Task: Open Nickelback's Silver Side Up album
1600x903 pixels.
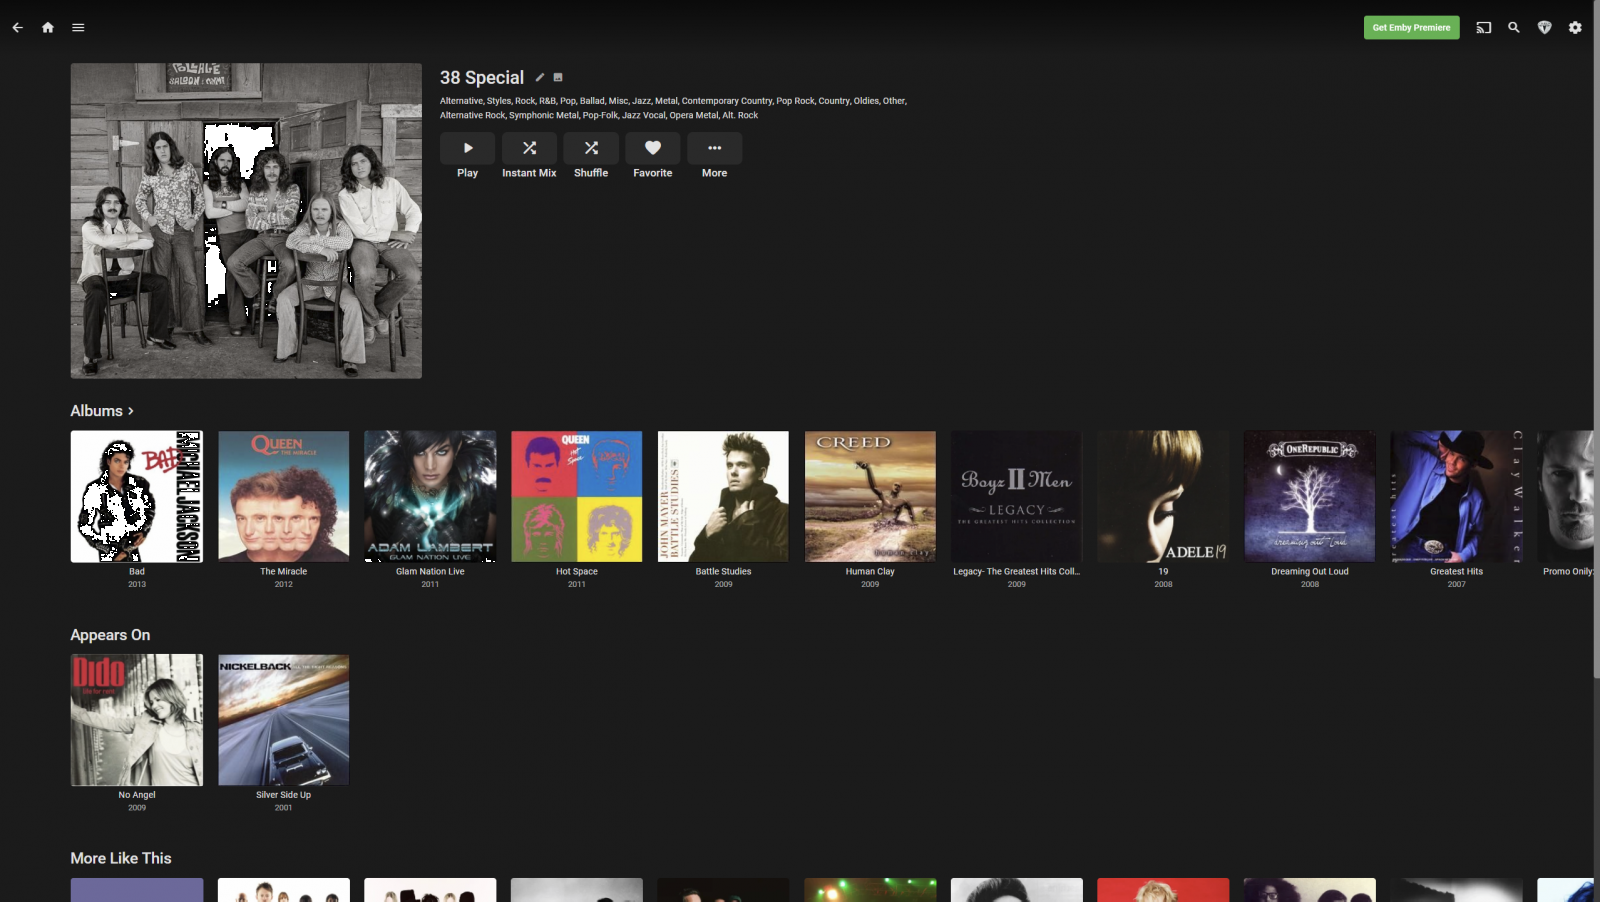Action: [x=283, y=720]
